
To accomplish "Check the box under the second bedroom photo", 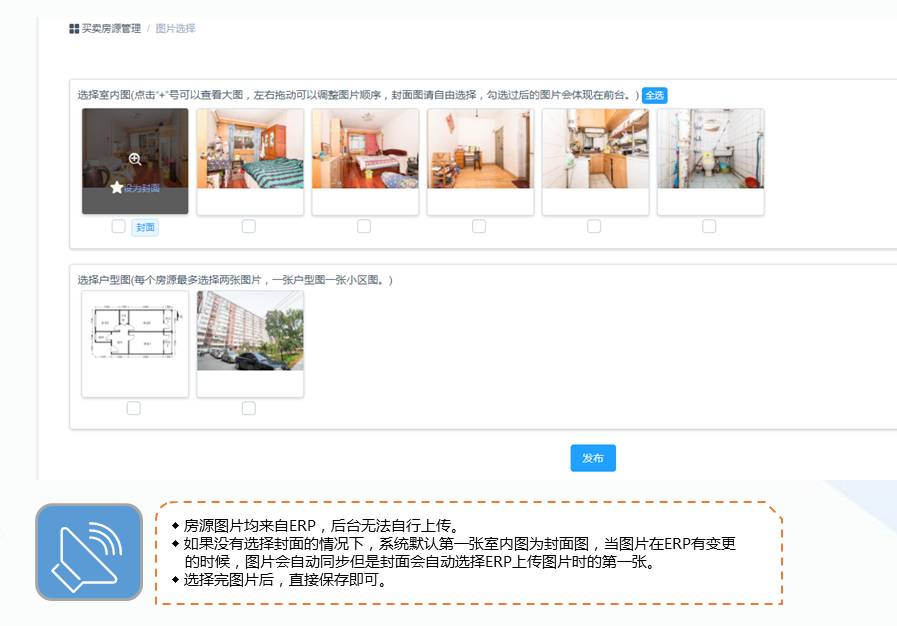I will (x=364, y=226).
